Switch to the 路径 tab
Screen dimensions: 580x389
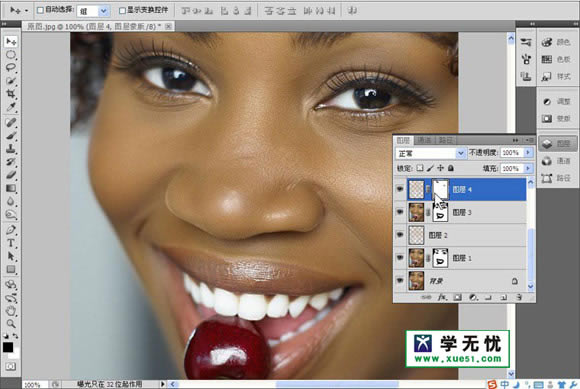(x=446, y=140)
